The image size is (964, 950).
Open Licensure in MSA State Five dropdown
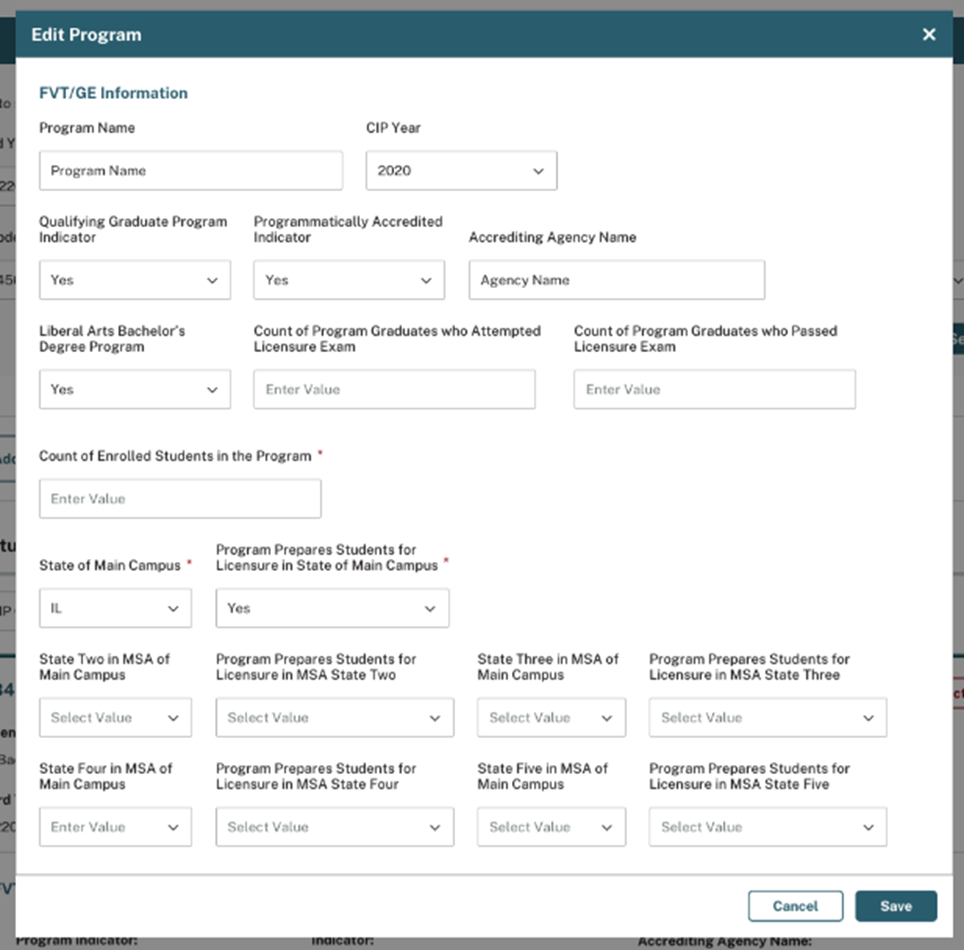(767, 827)
